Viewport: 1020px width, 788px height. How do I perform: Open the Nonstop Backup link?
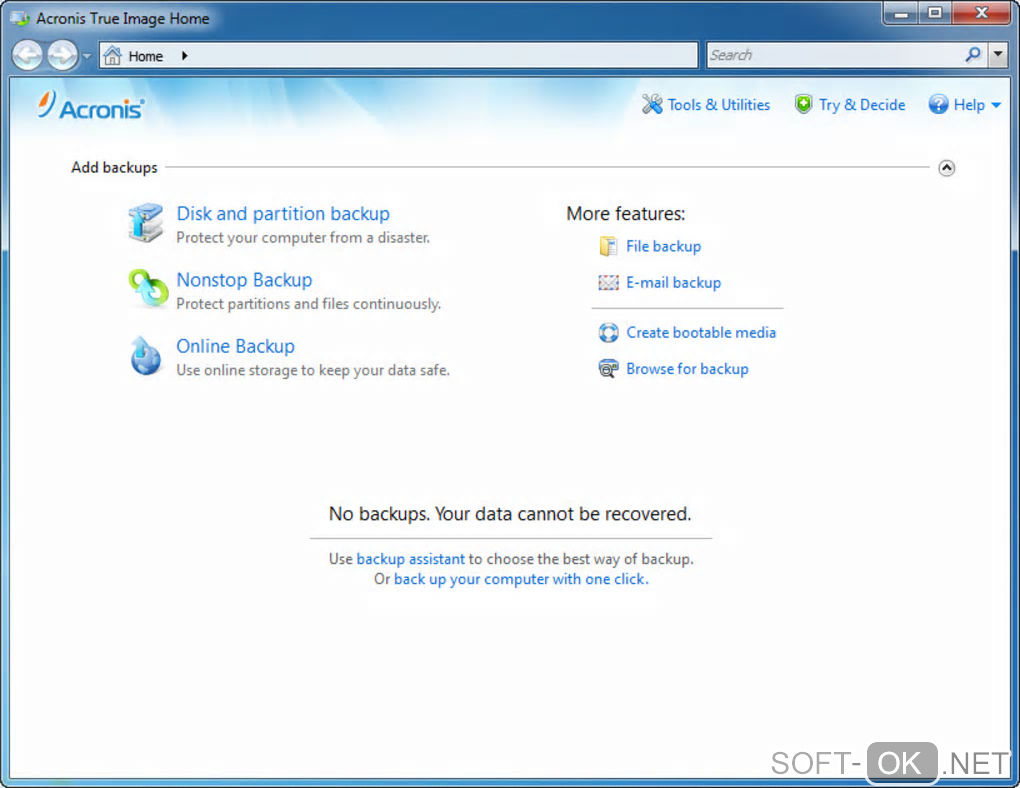(245, 280)
